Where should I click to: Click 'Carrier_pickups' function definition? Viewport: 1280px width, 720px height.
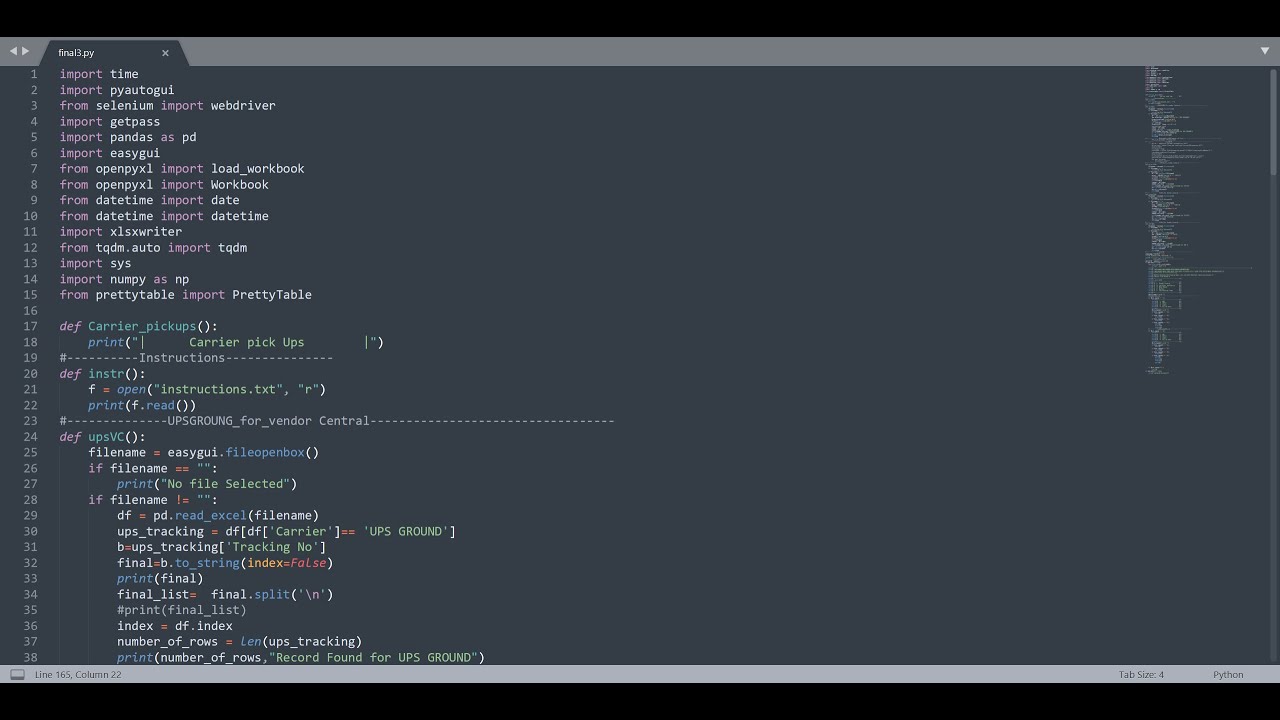(142, 326)
